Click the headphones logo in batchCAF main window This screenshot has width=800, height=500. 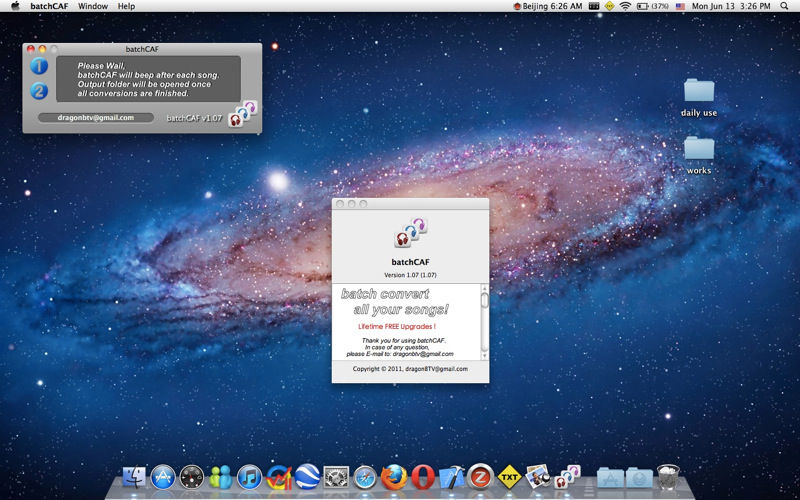click(x=242, y=113)
